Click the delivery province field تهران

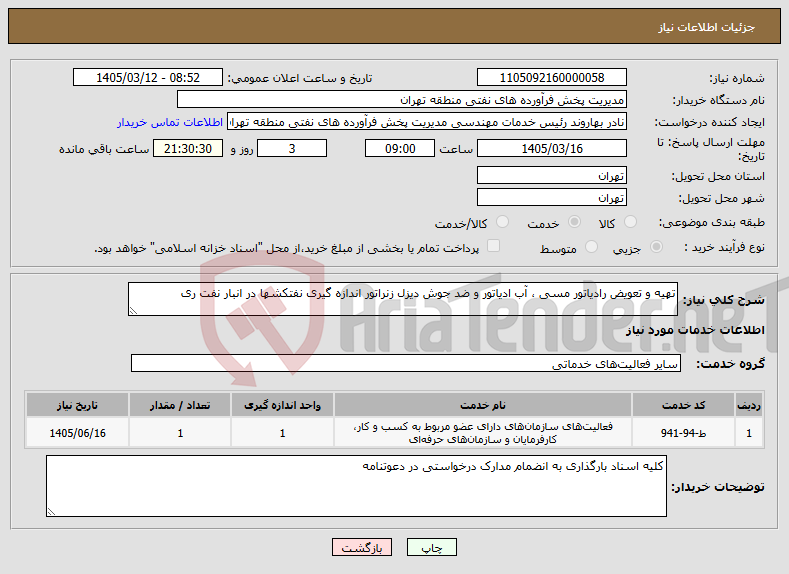[x=551, y=175]
